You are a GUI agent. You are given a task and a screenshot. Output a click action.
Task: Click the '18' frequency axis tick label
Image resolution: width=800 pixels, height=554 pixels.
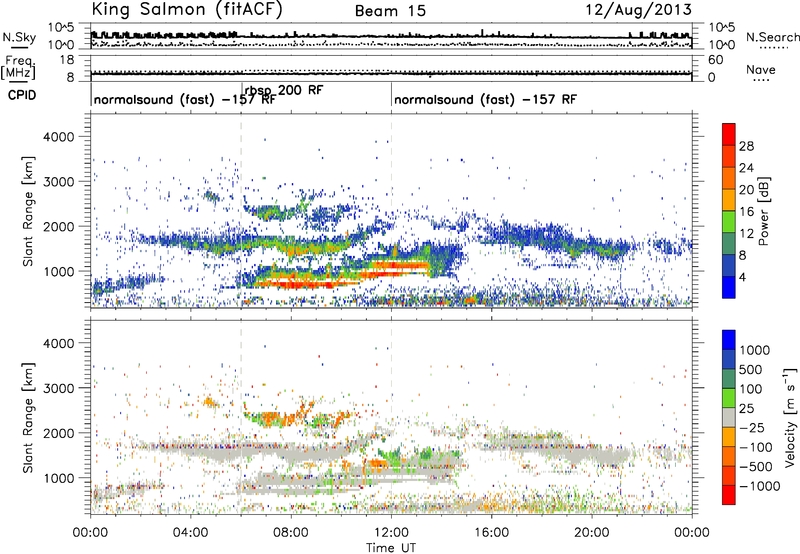coord(67,60)
